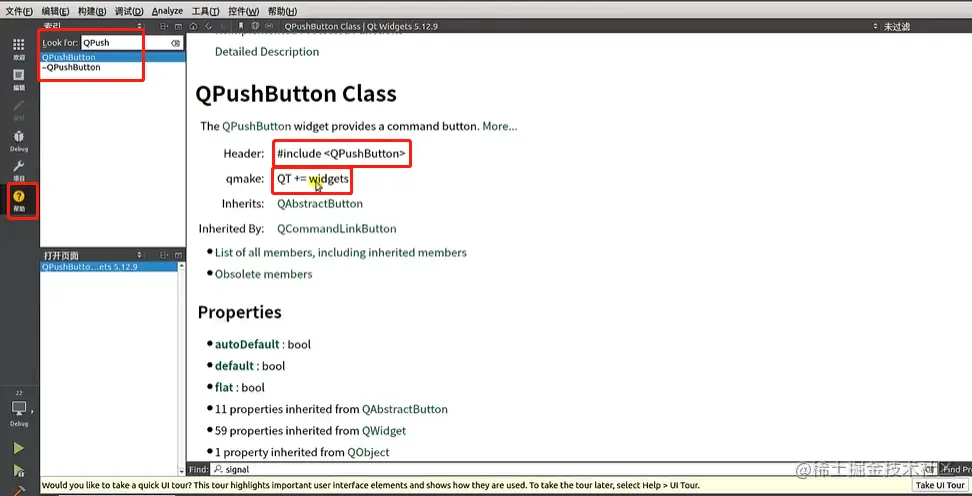Open 控件 menu

pos(243,11)
